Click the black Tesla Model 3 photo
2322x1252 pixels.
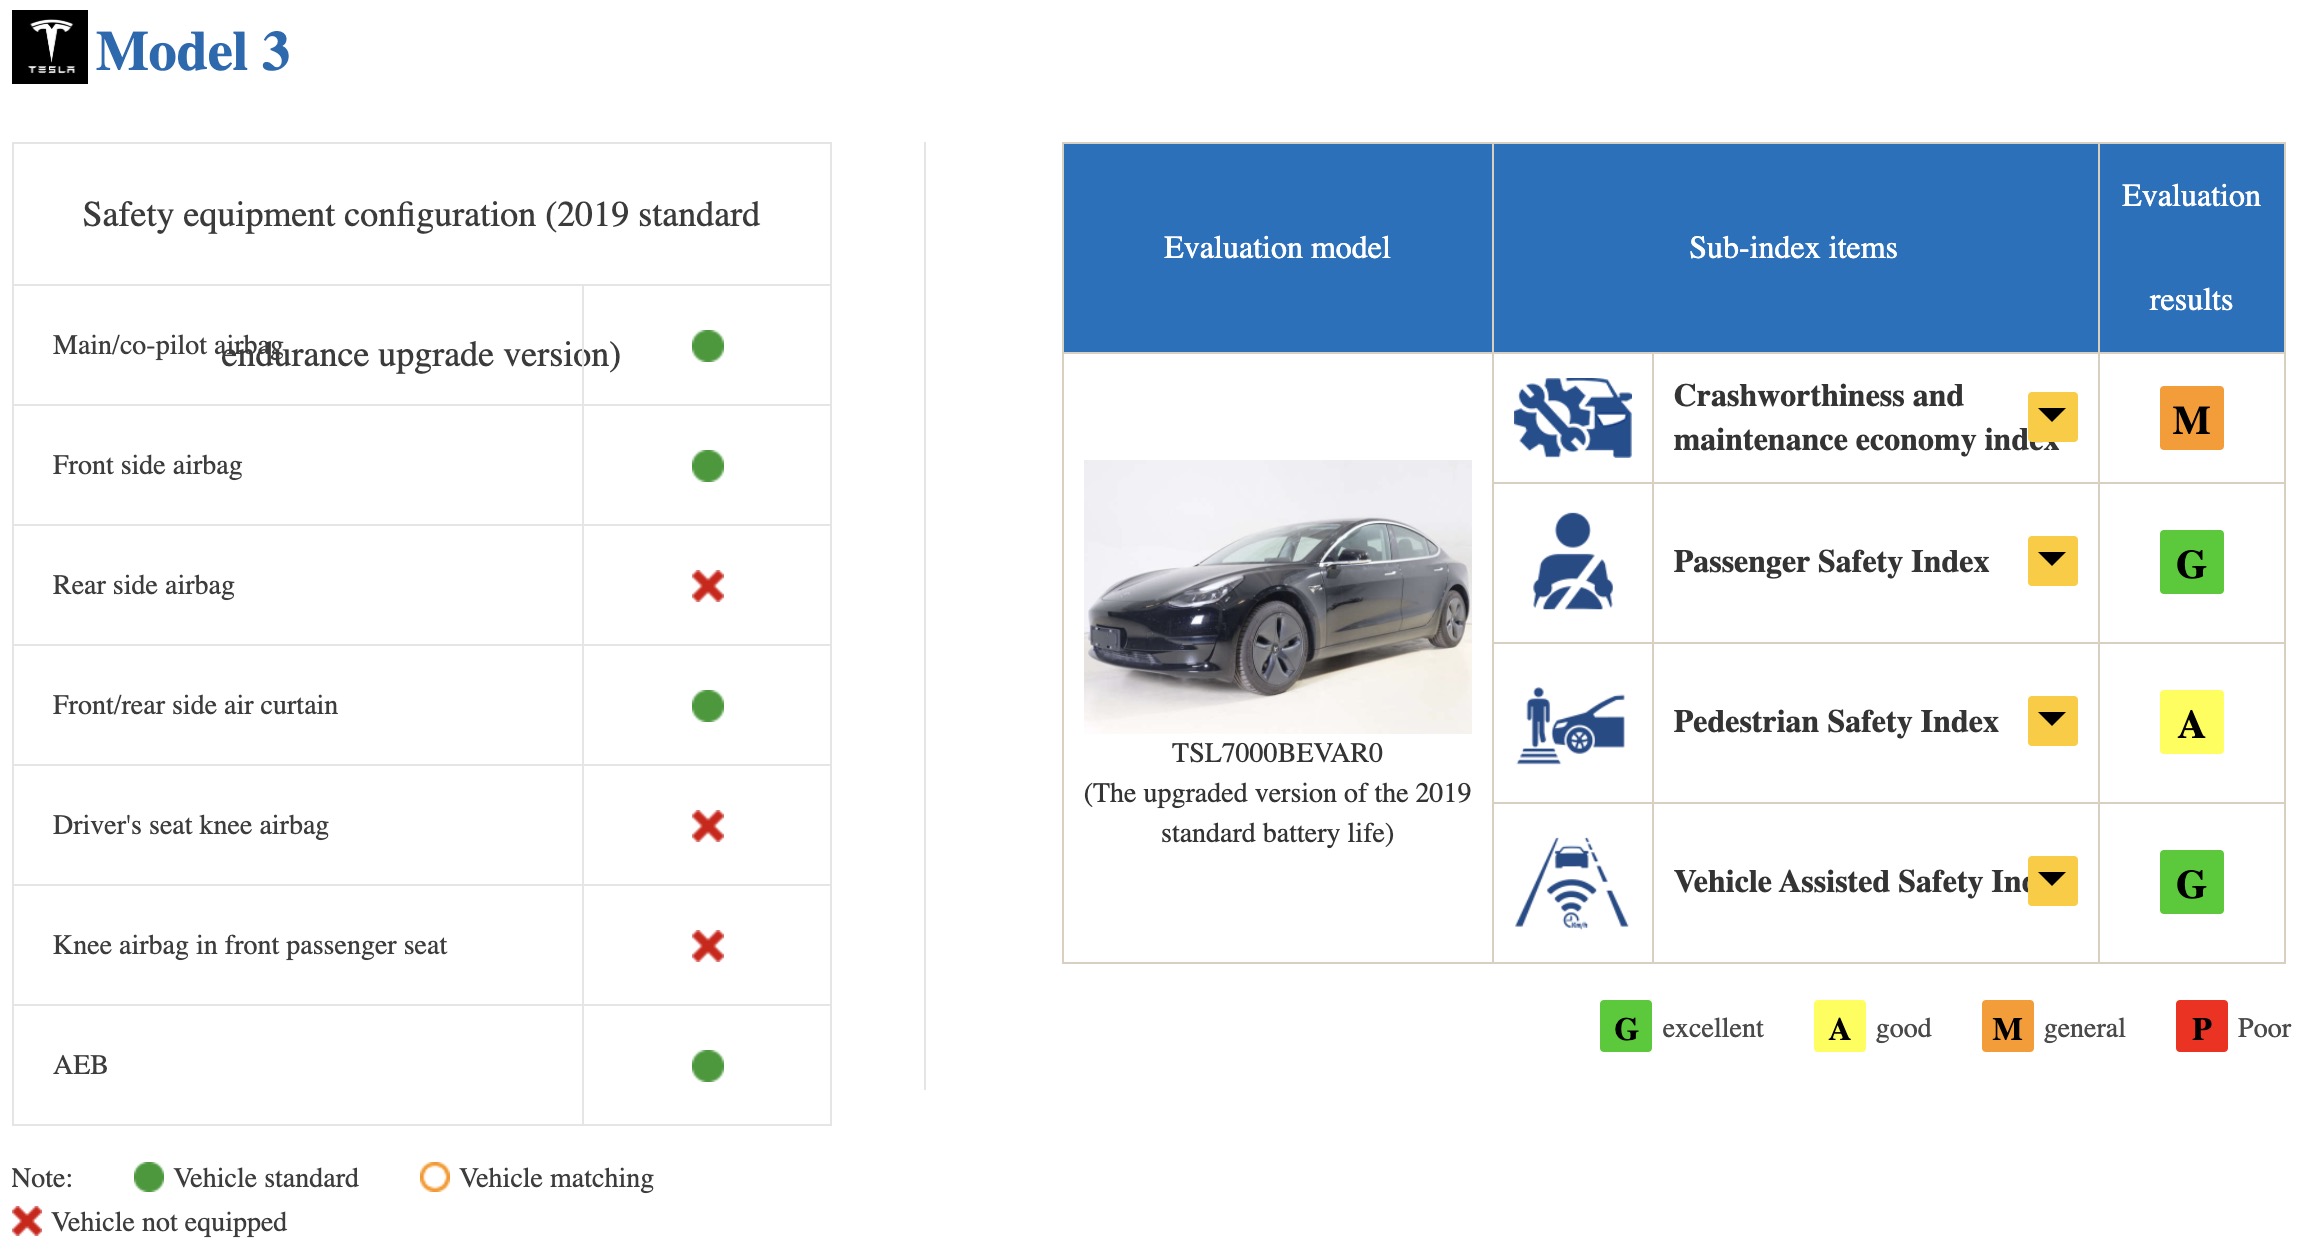(1277, 597)
